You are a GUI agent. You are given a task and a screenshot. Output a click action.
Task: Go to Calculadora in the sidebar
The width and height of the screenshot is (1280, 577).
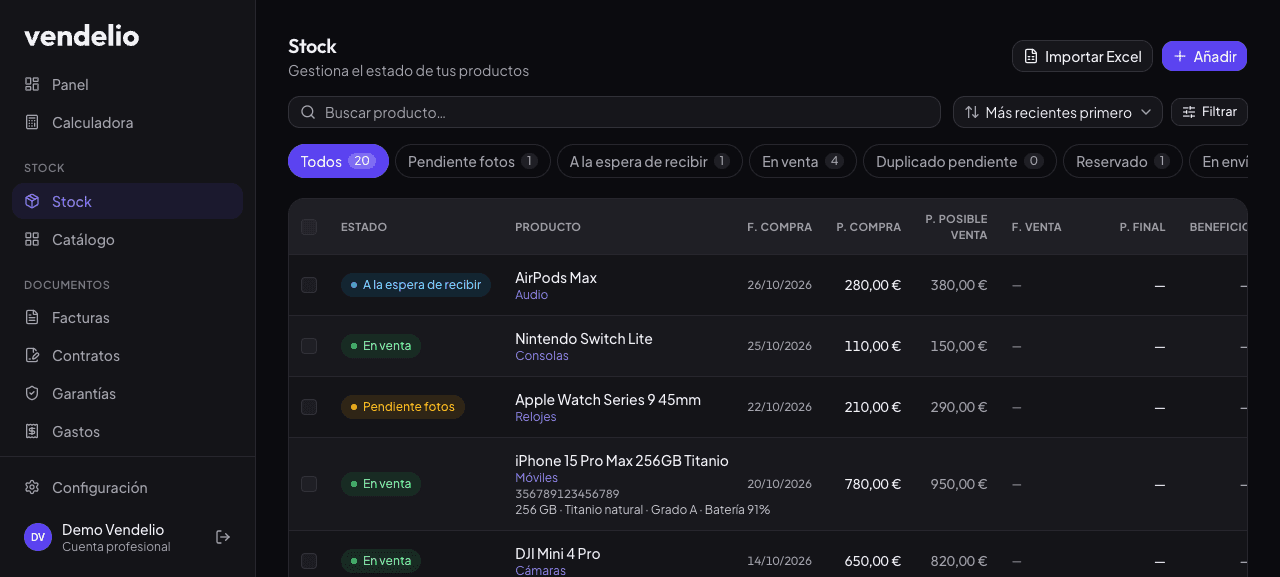pyautogui.click(x=128, y=122)
